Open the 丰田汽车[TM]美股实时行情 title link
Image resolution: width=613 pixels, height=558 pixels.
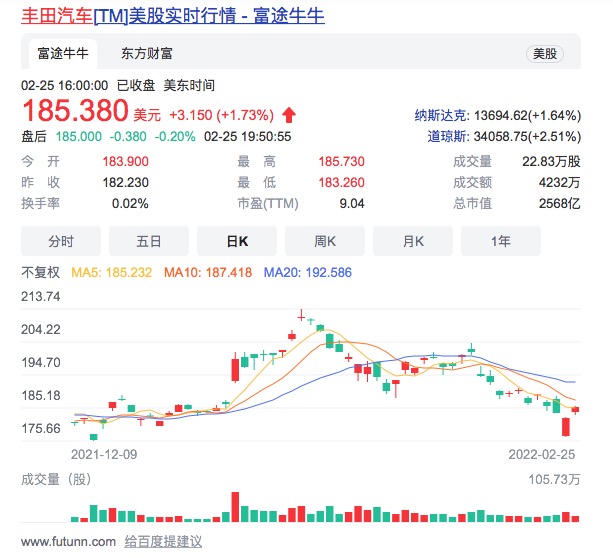coord(173,16)
